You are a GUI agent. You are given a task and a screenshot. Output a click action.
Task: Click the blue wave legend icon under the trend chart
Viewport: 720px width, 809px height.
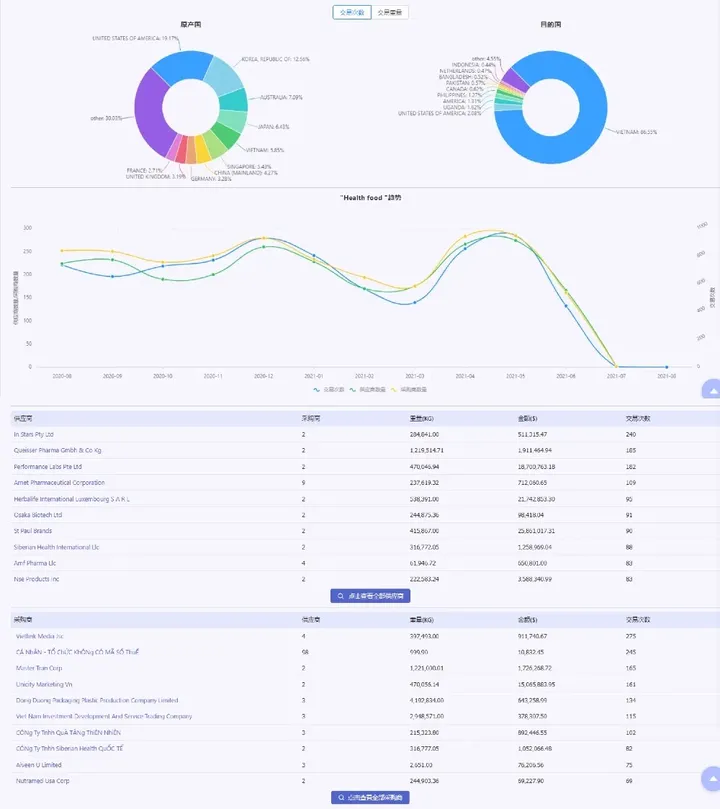316,390
